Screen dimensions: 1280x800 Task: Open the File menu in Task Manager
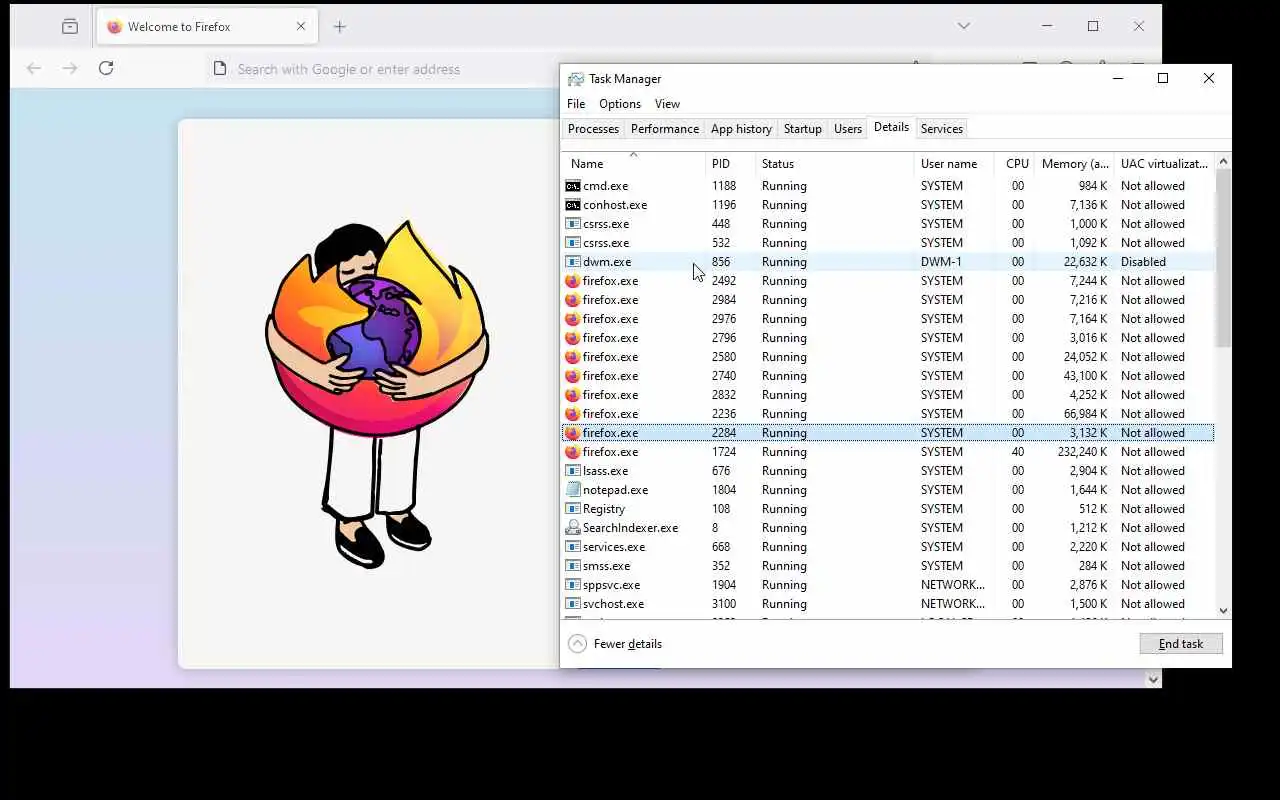(576, 104)
